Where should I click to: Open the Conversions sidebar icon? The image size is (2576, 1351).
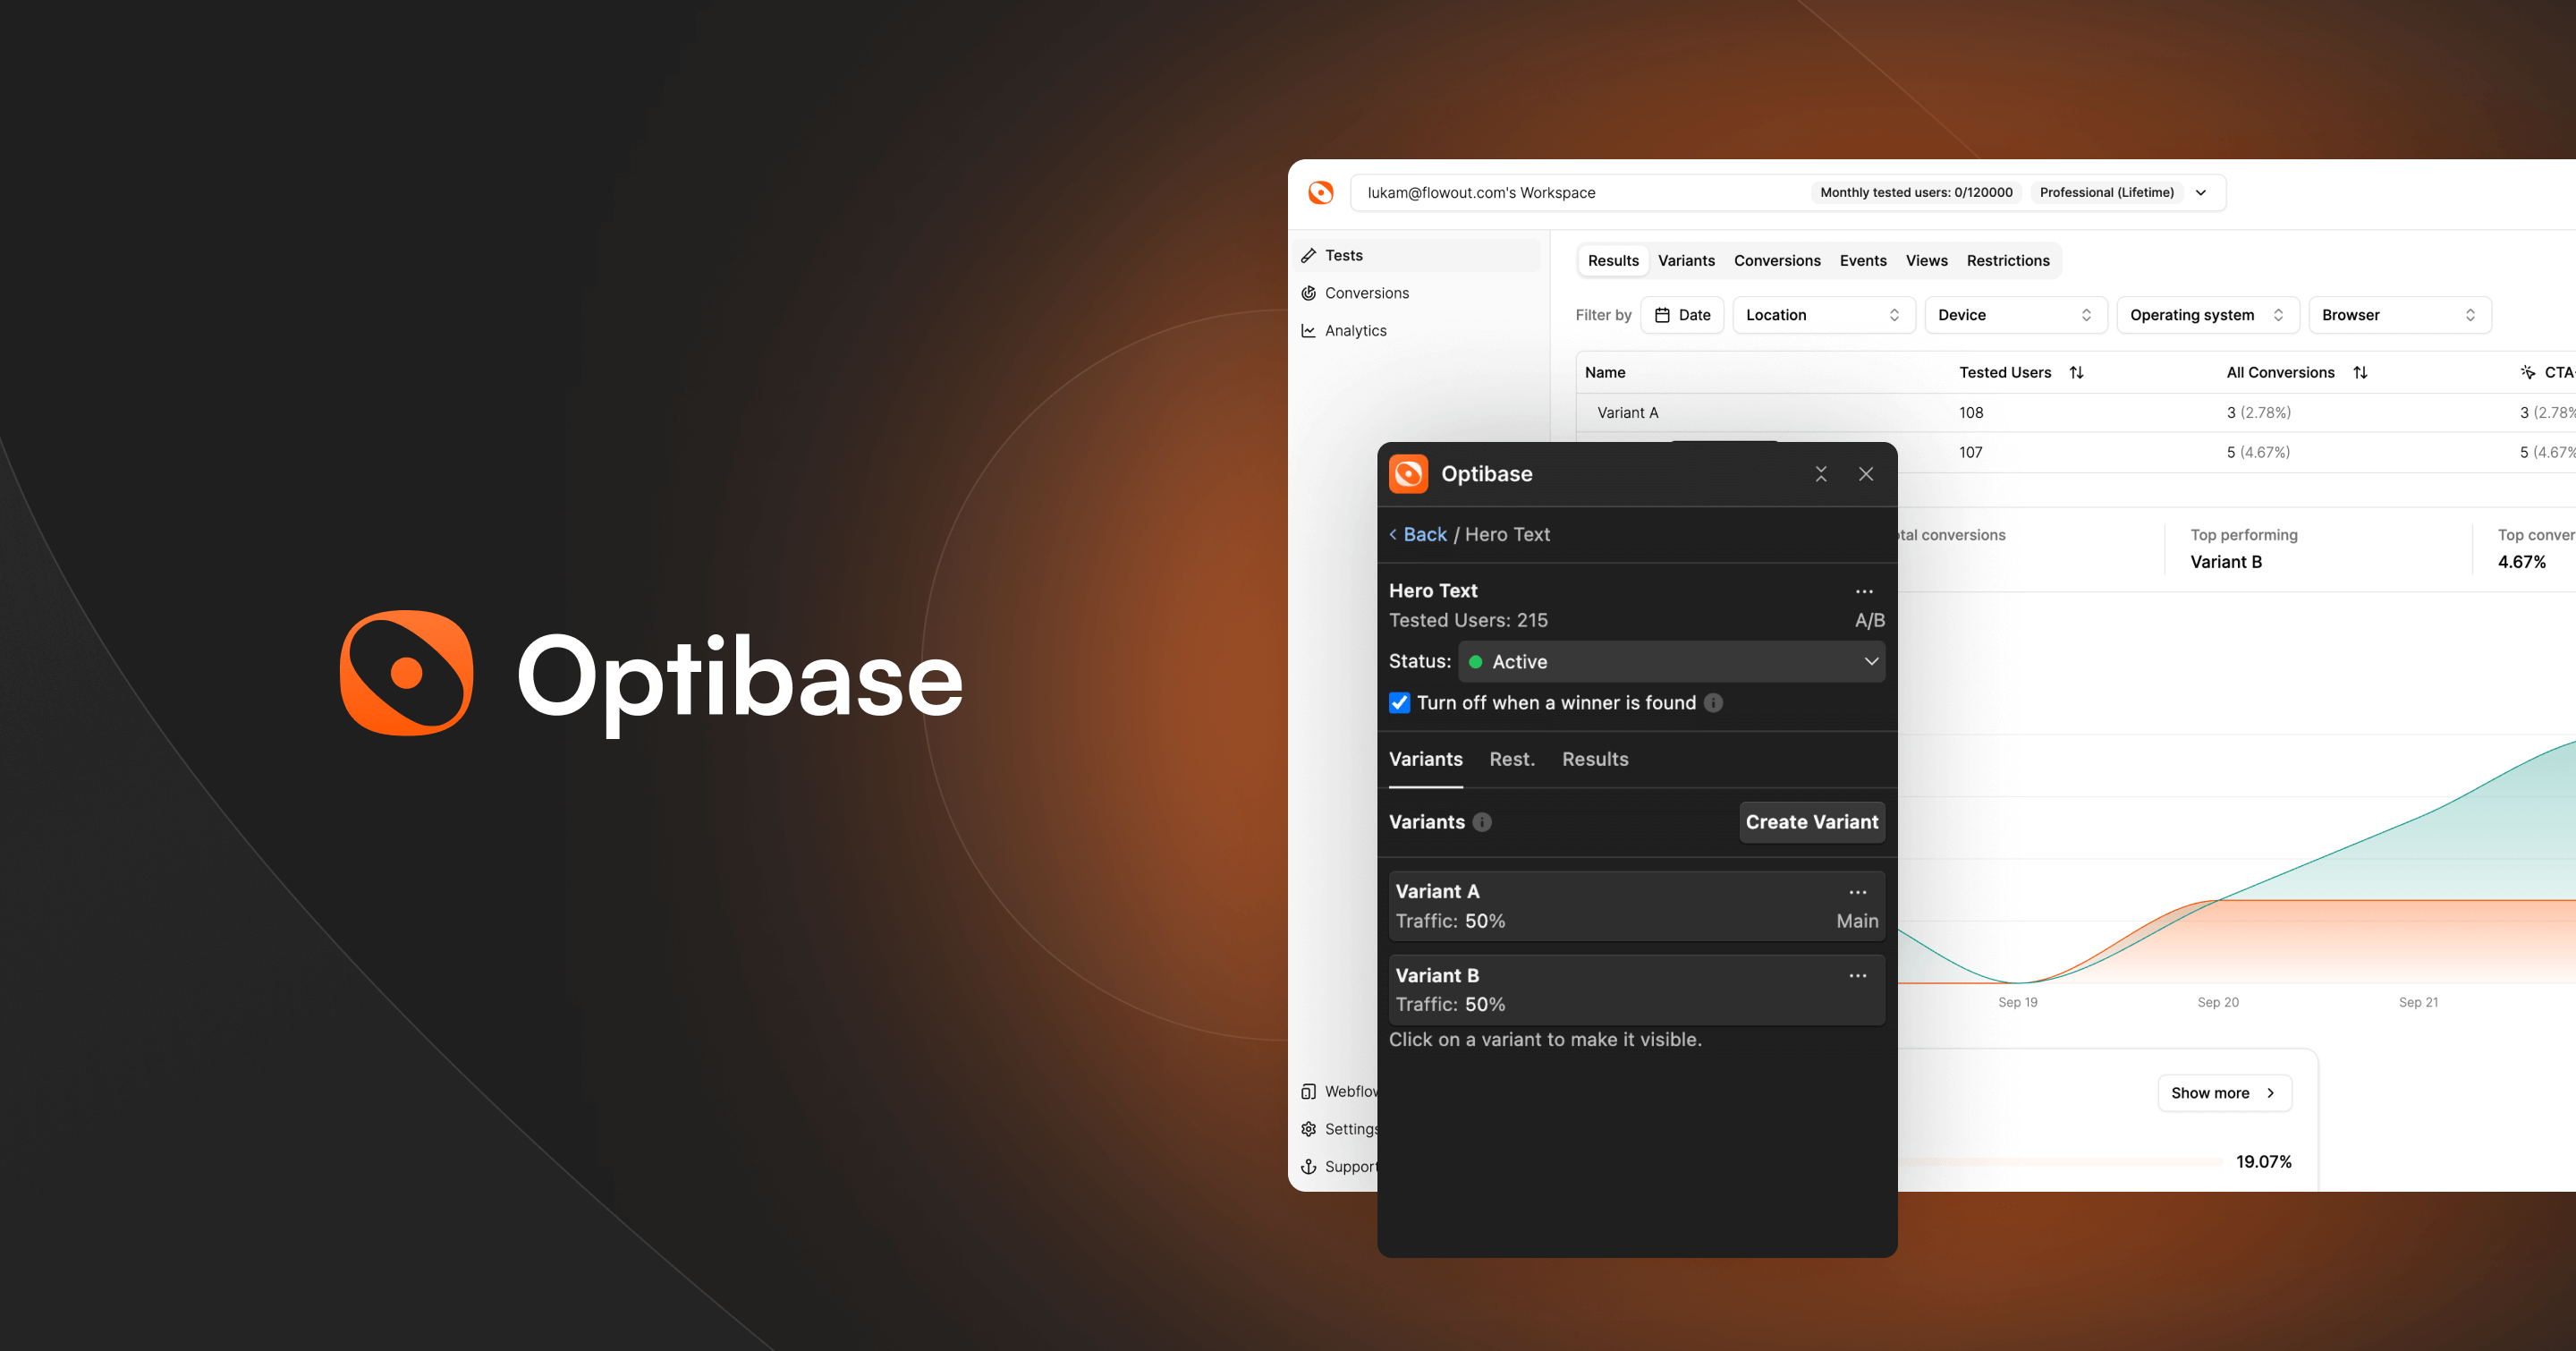point(1309,293)
